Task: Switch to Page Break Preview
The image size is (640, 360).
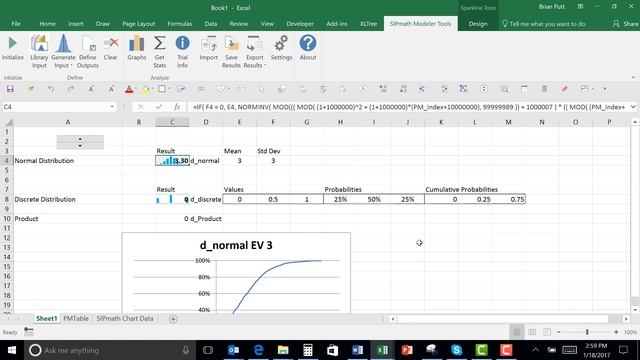Action: pos(547,332)
